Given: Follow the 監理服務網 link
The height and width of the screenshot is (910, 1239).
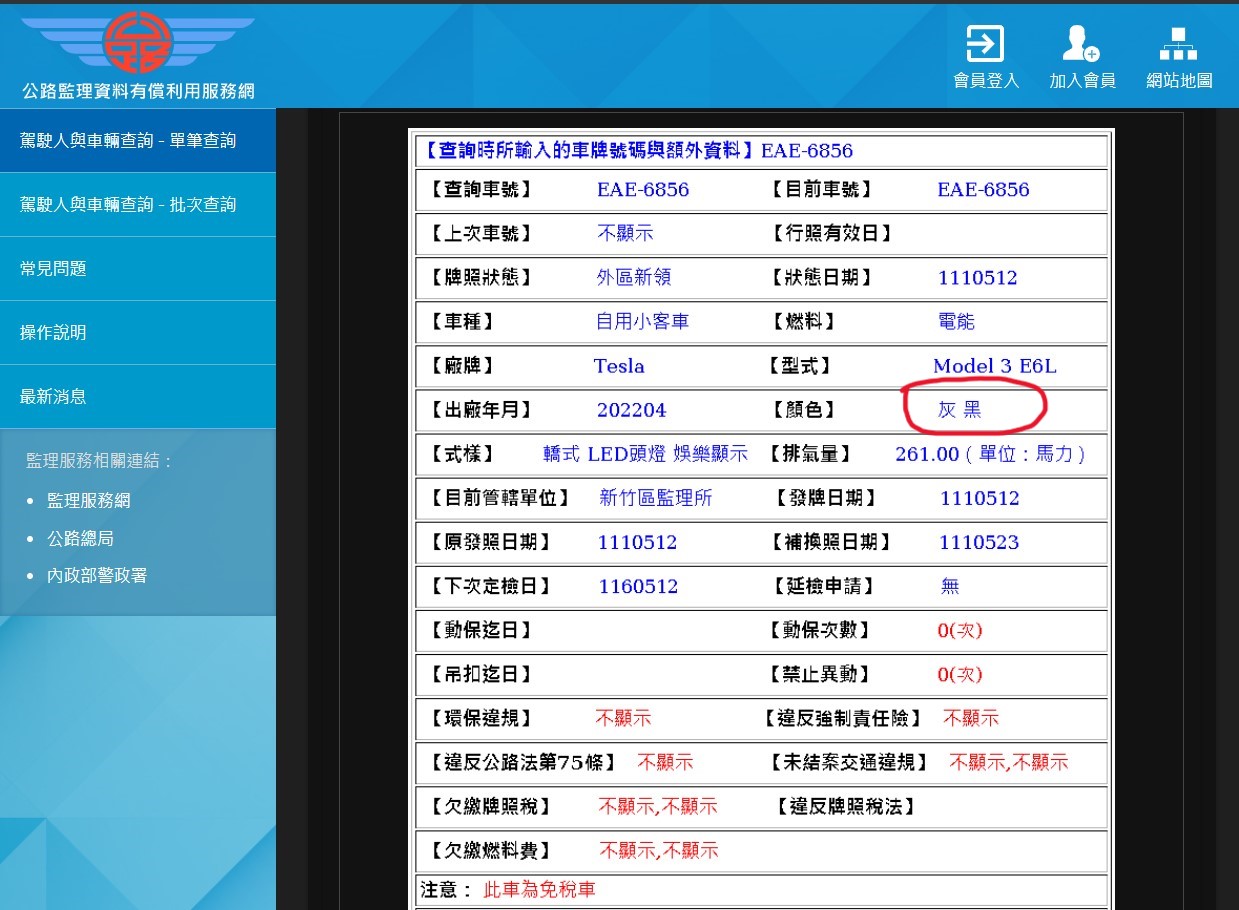Looking at the screenshot, I should click(89, 500).
